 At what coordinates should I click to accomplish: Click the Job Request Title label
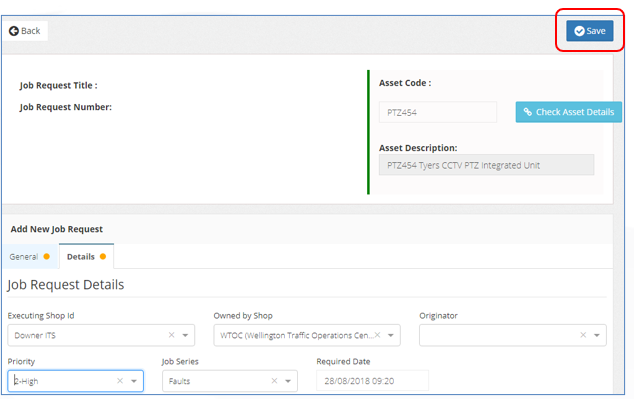pyautogui.click(x=59, y=85)
